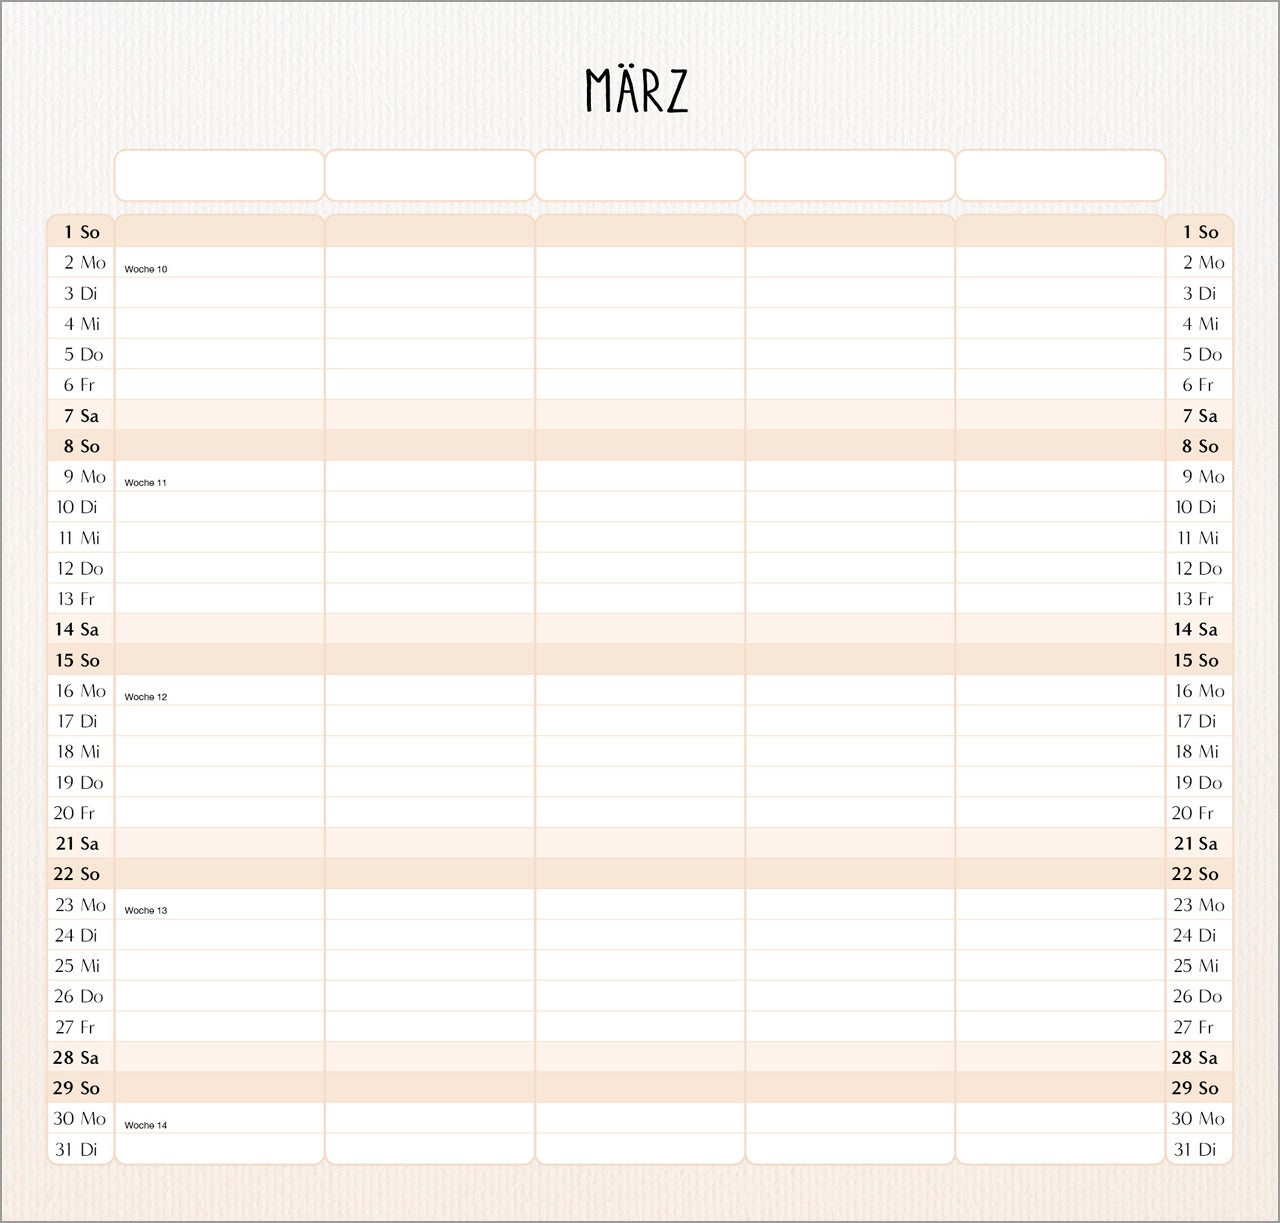Select the Woche 12 week label
Screen dimensions: 1280x1223
pos(146,697)
